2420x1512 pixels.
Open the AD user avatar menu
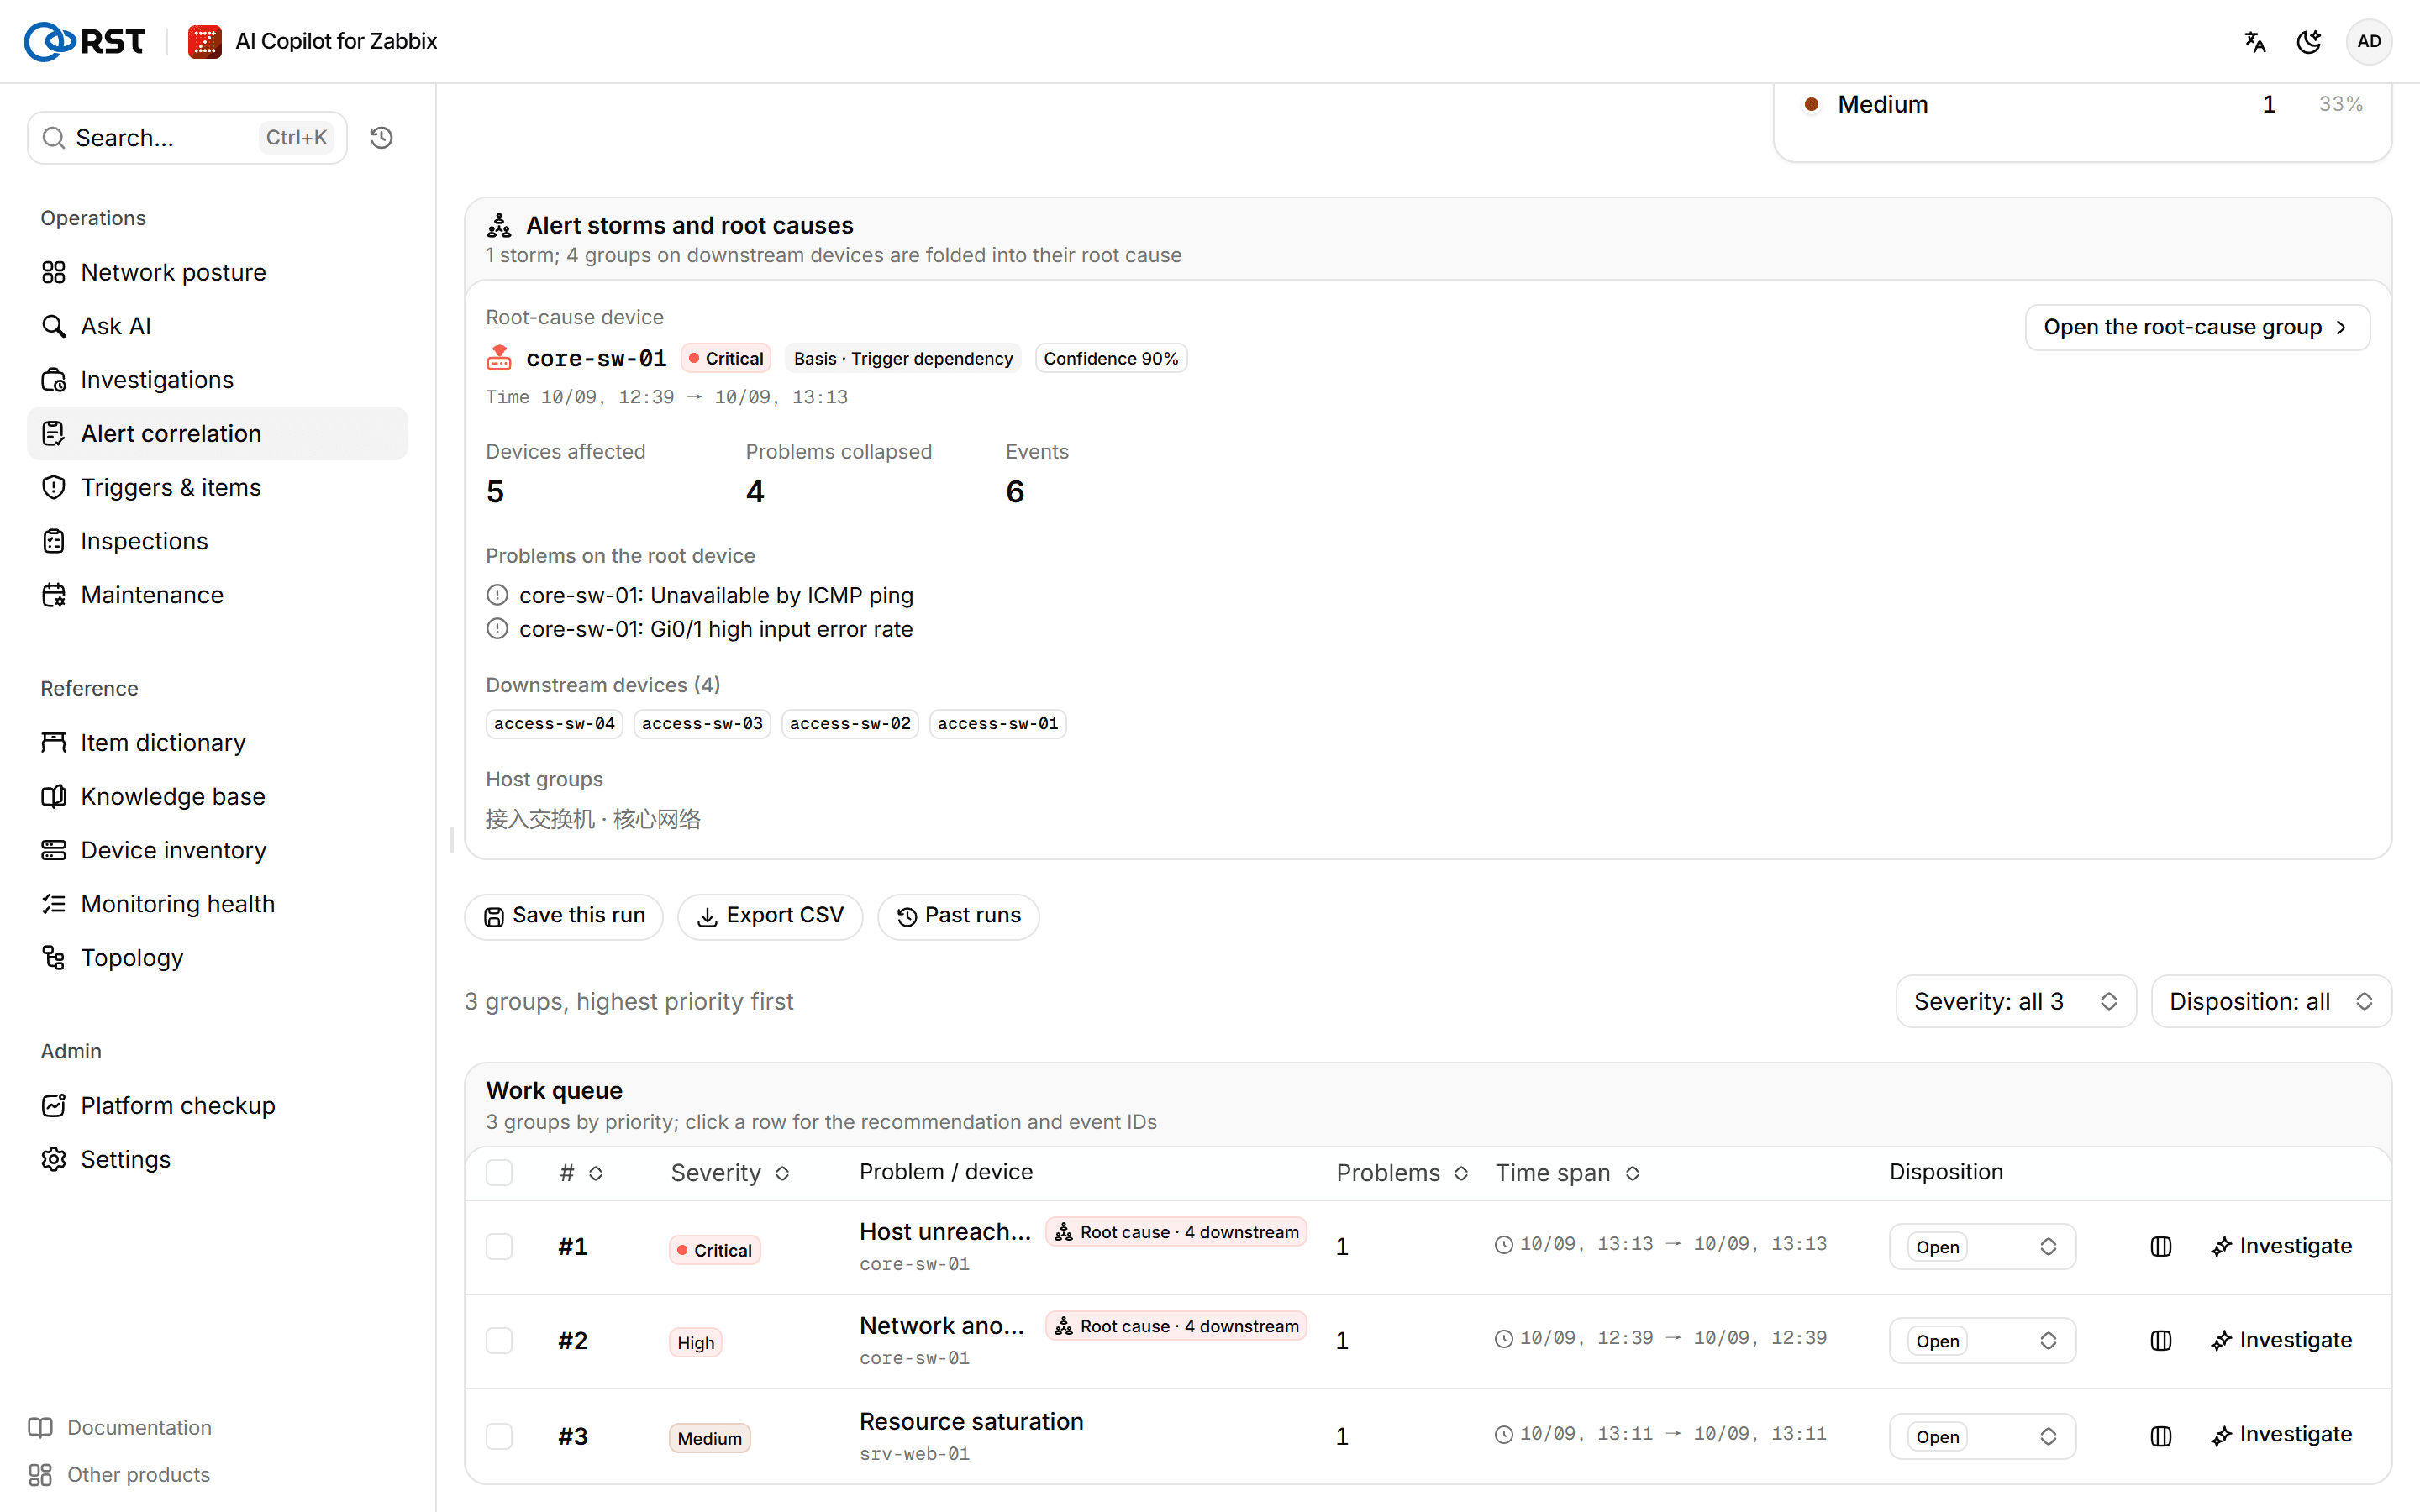coord(2368,41)
